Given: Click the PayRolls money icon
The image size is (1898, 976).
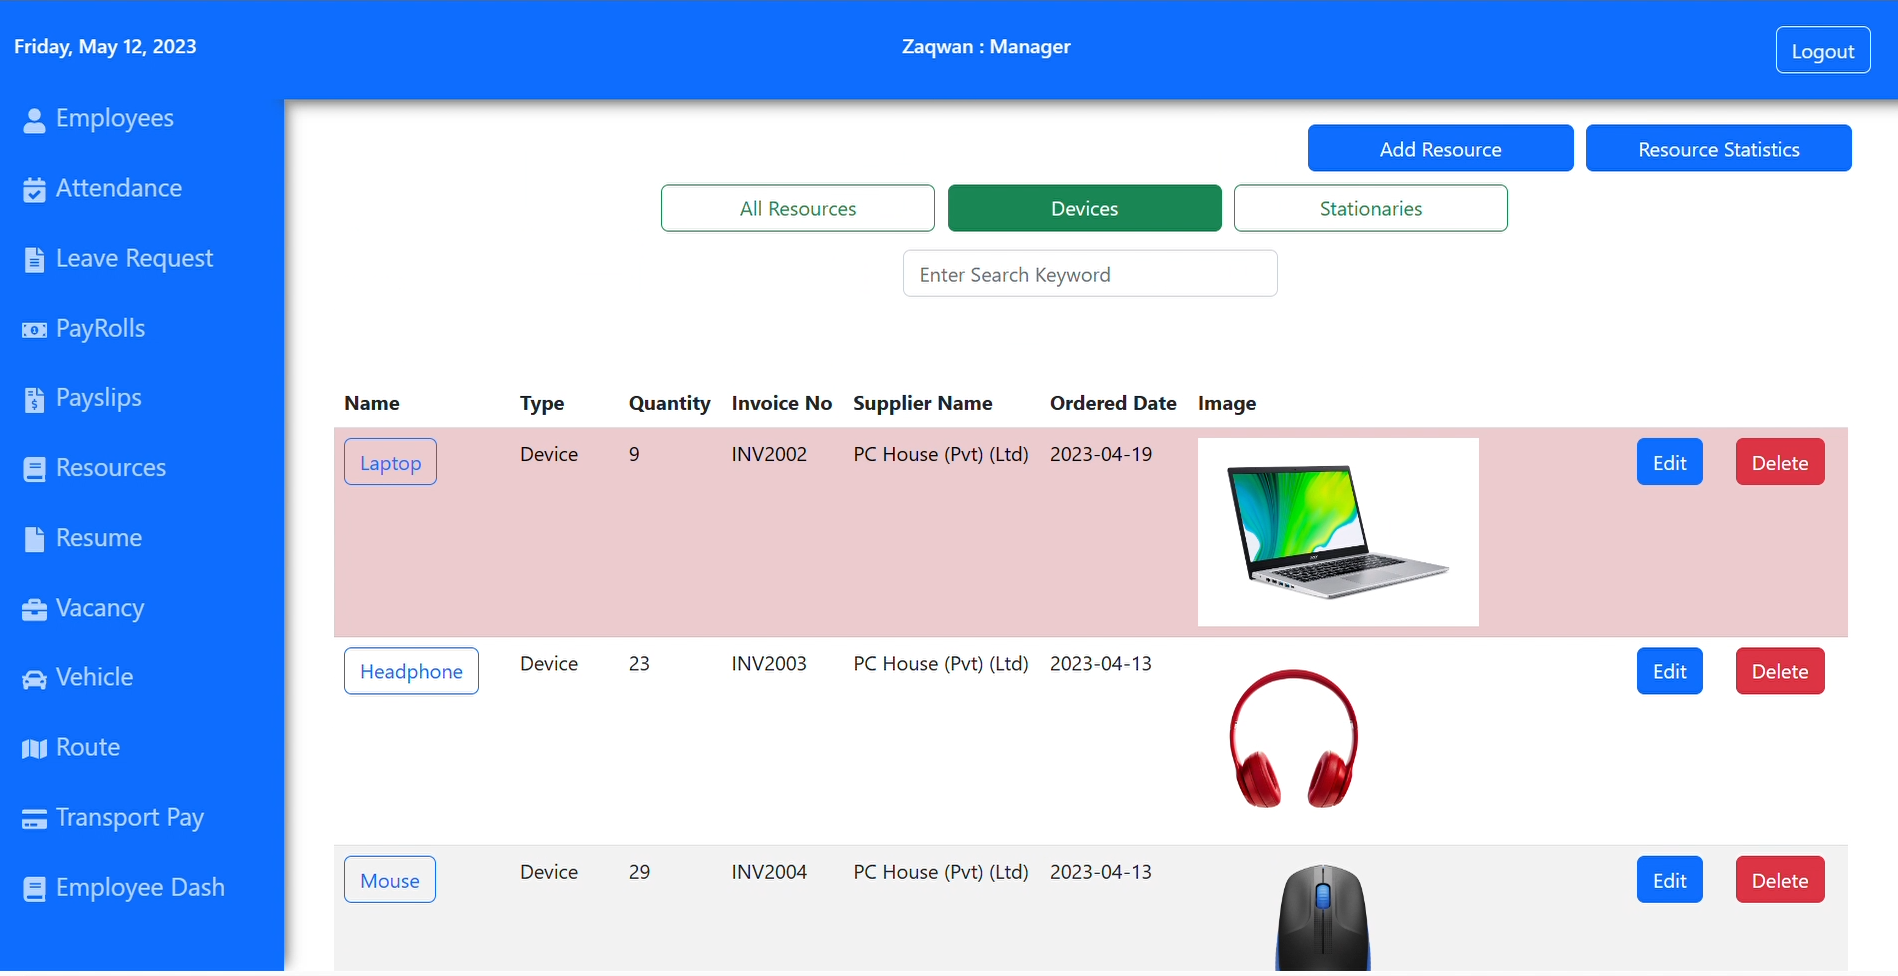Looking at the screenshot, I should pyautogui.click(x=34, y=330).
